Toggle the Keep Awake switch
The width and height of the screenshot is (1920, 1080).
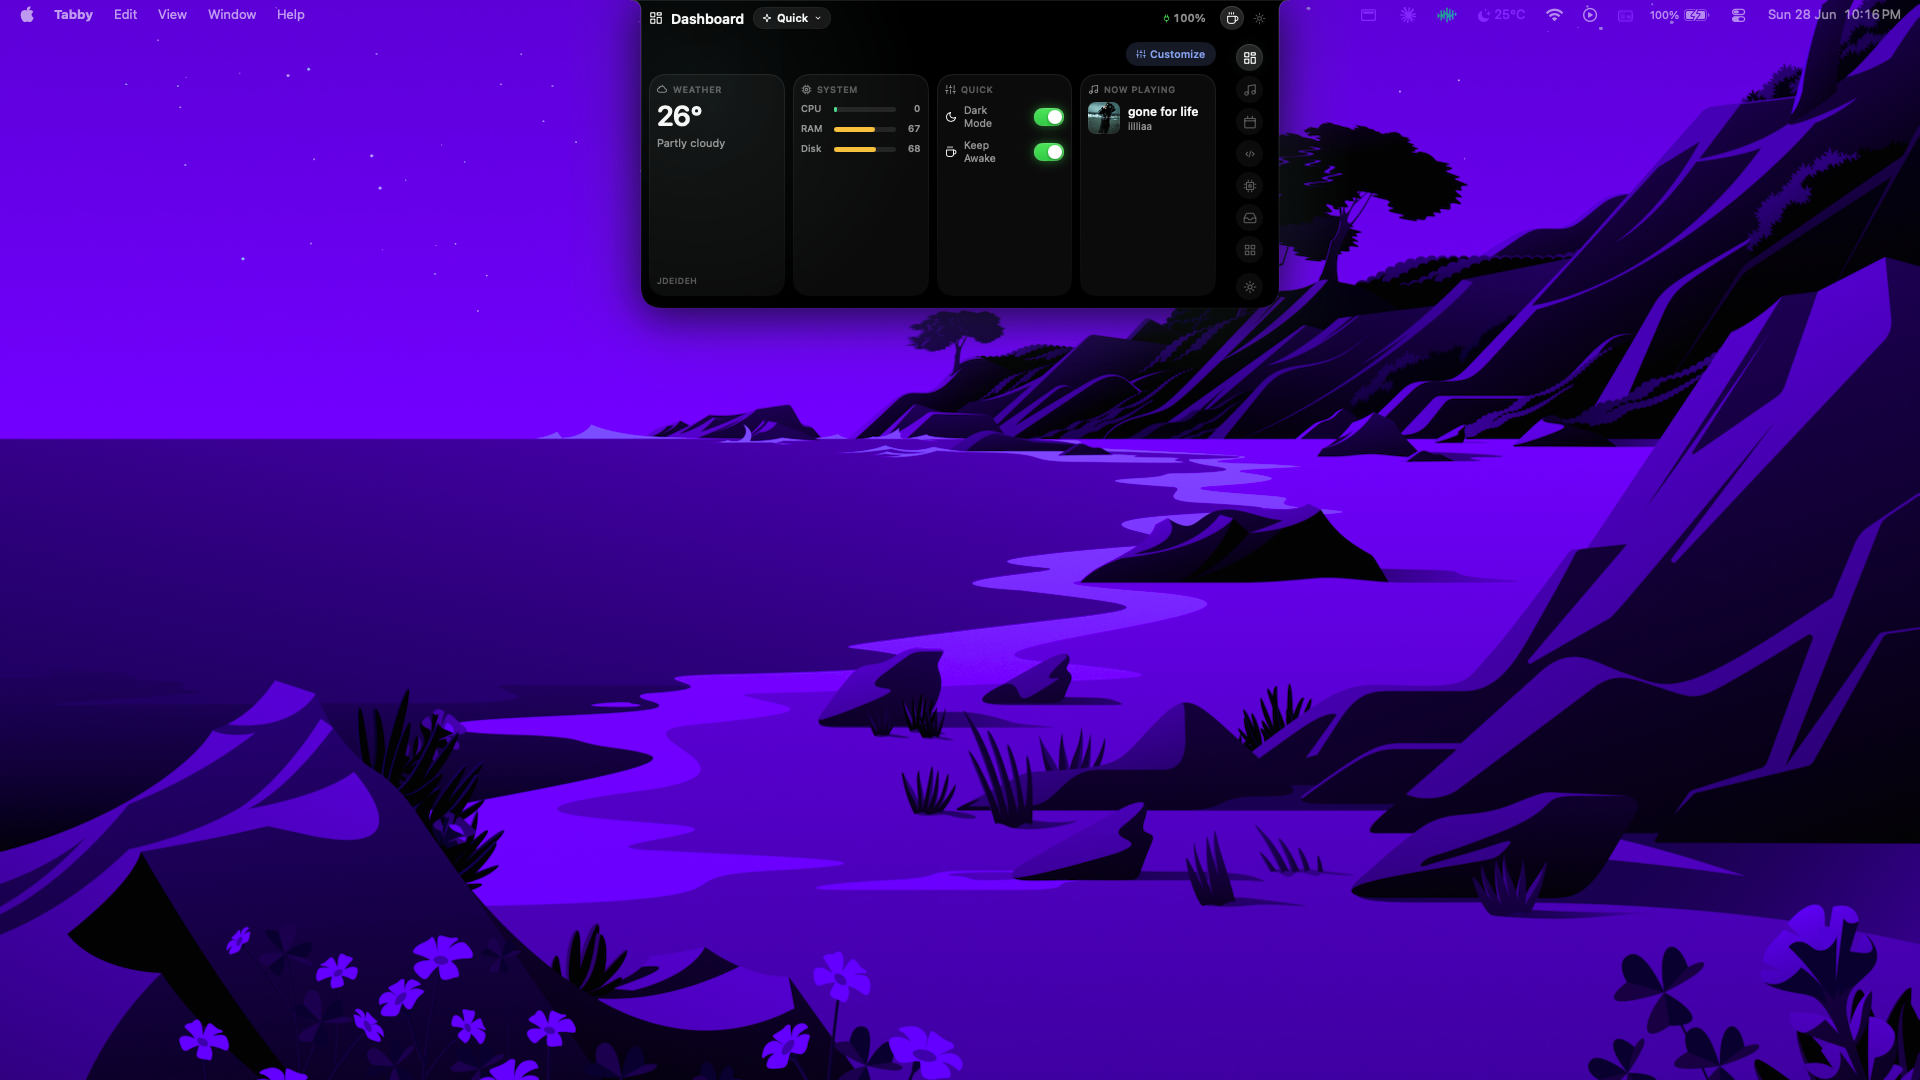click(x=1048, y=152)
